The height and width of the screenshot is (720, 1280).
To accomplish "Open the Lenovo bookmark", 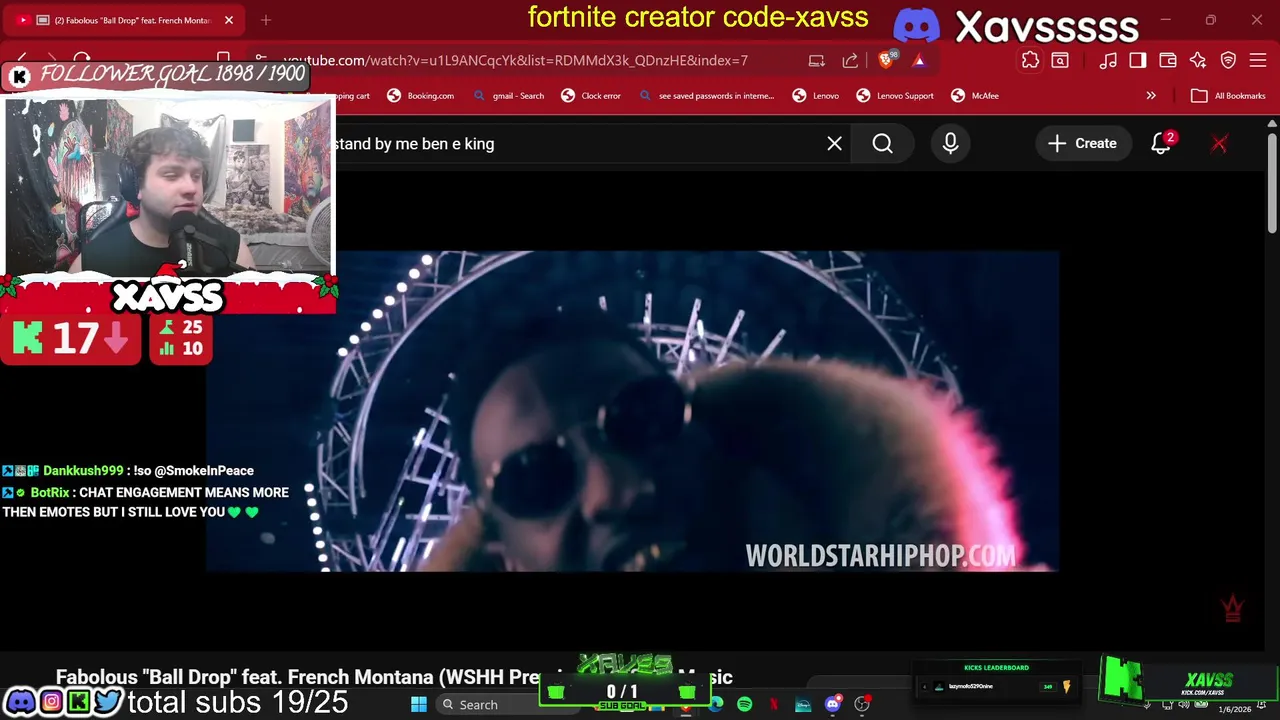I will (816, 96).
